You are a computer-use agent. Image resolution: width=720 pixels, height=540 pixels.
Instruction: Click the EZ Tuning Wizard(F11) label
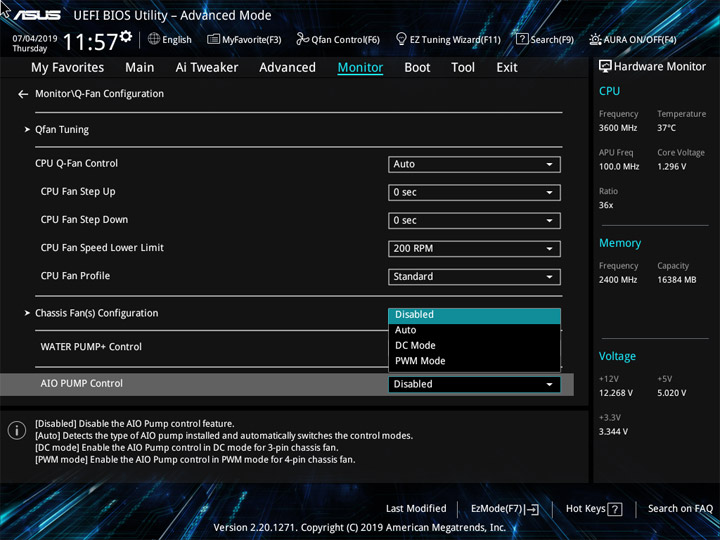(x=455, y=40)
